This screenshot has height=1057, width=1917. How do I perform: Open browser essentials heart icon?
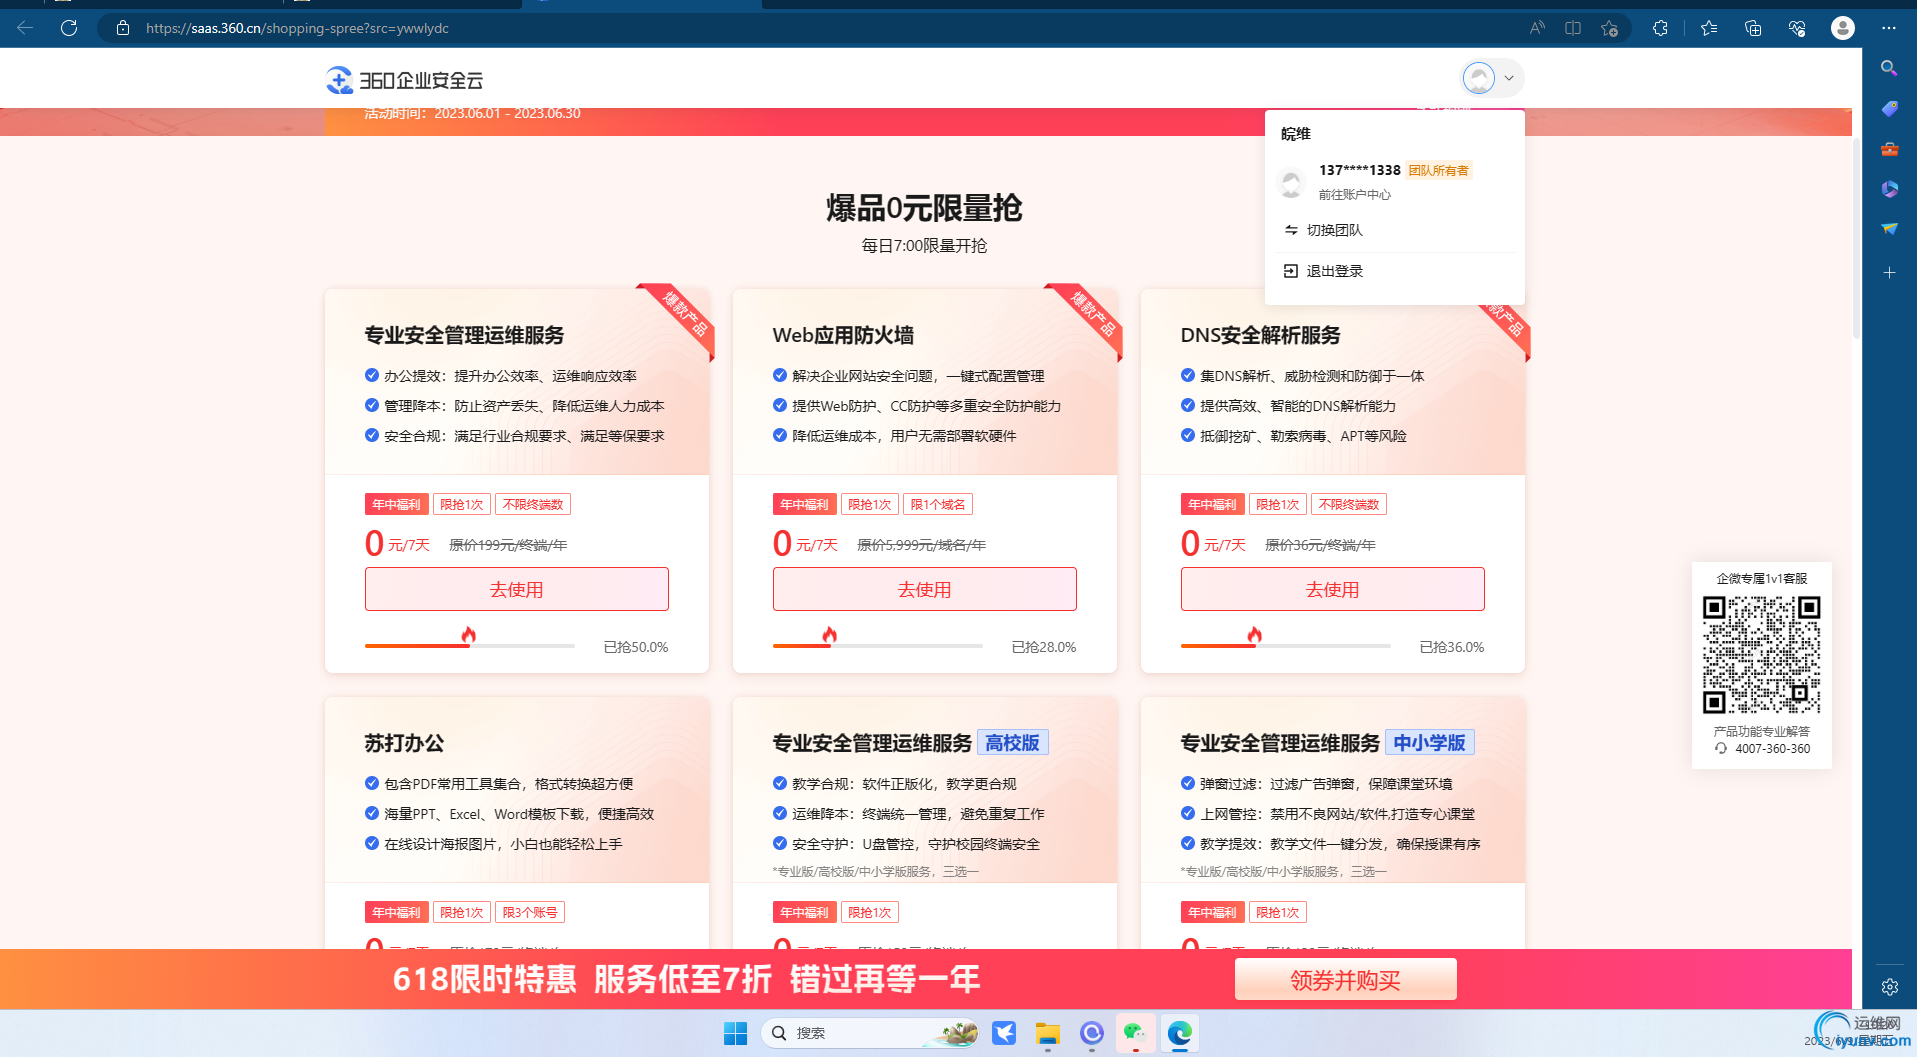click(x=1797, y=28)
